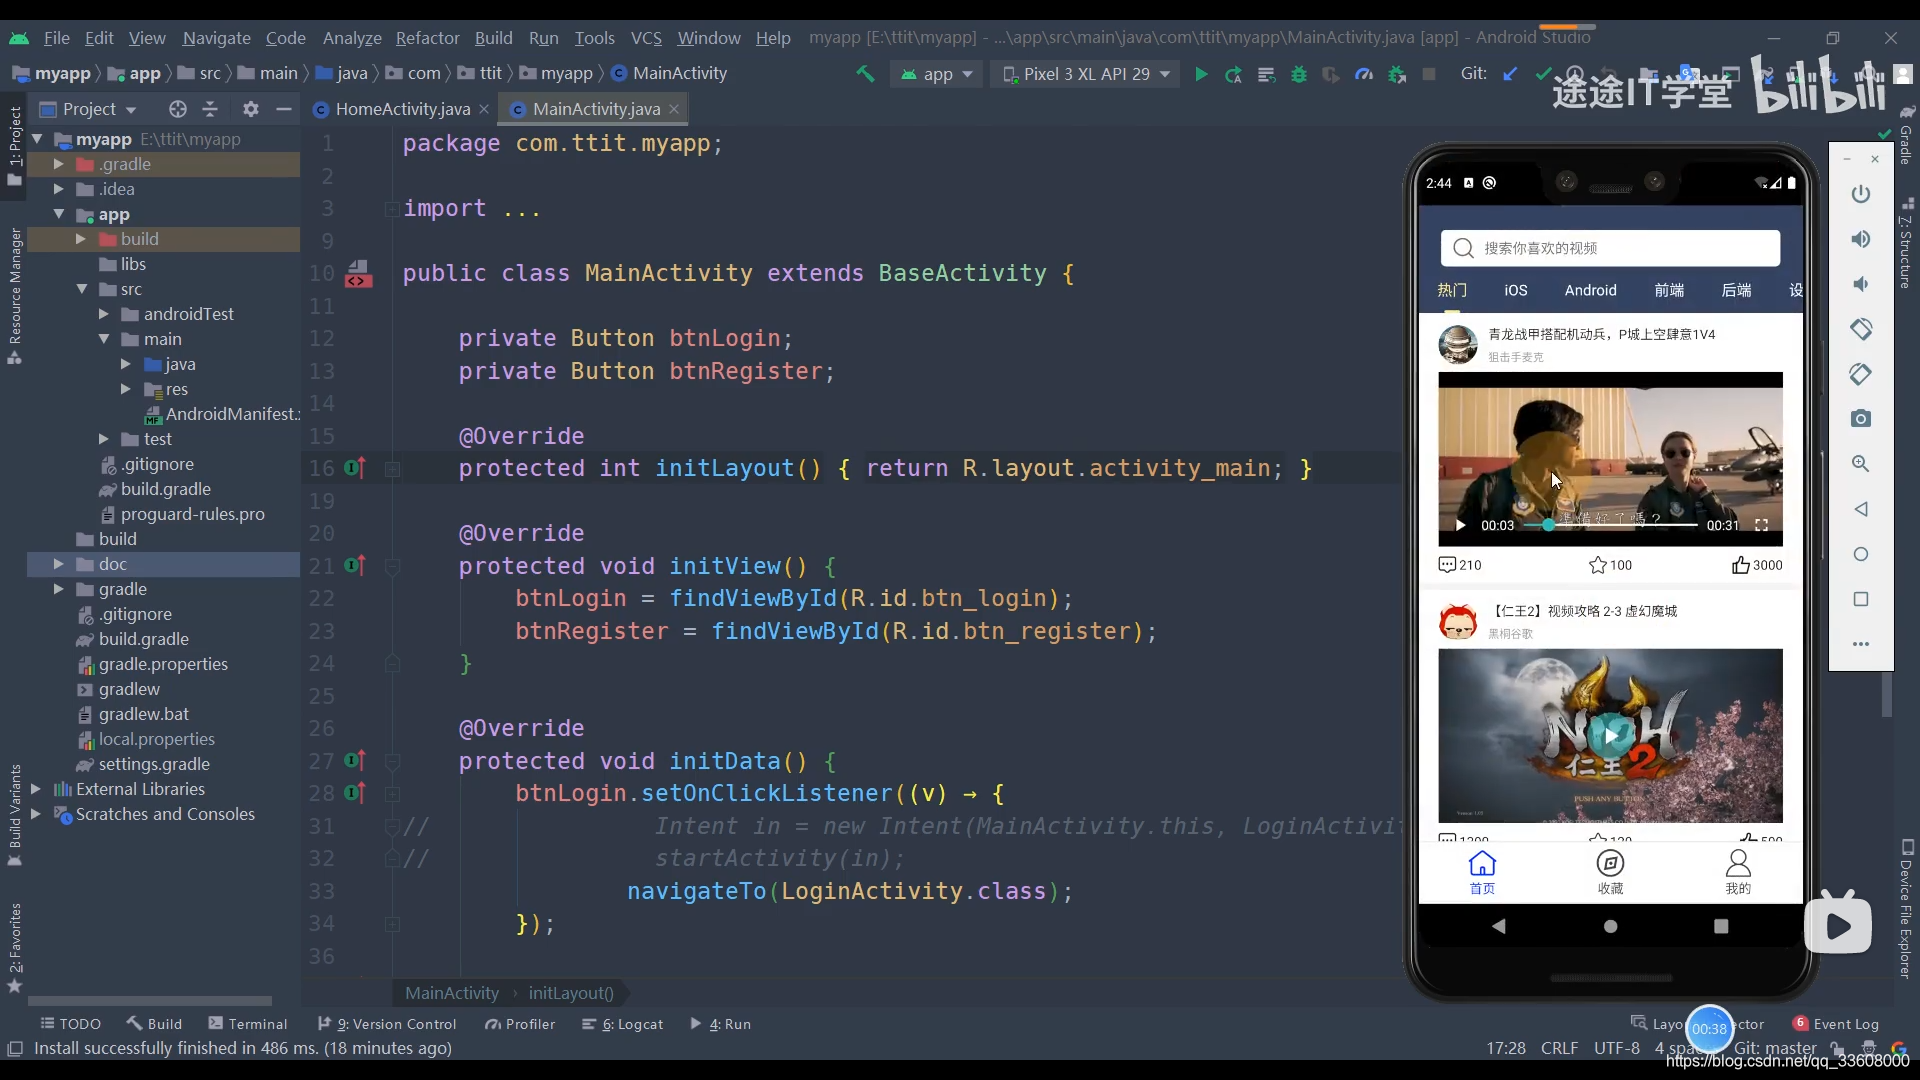Click the 首页 home icon in emulator

tap(1481, 870)
